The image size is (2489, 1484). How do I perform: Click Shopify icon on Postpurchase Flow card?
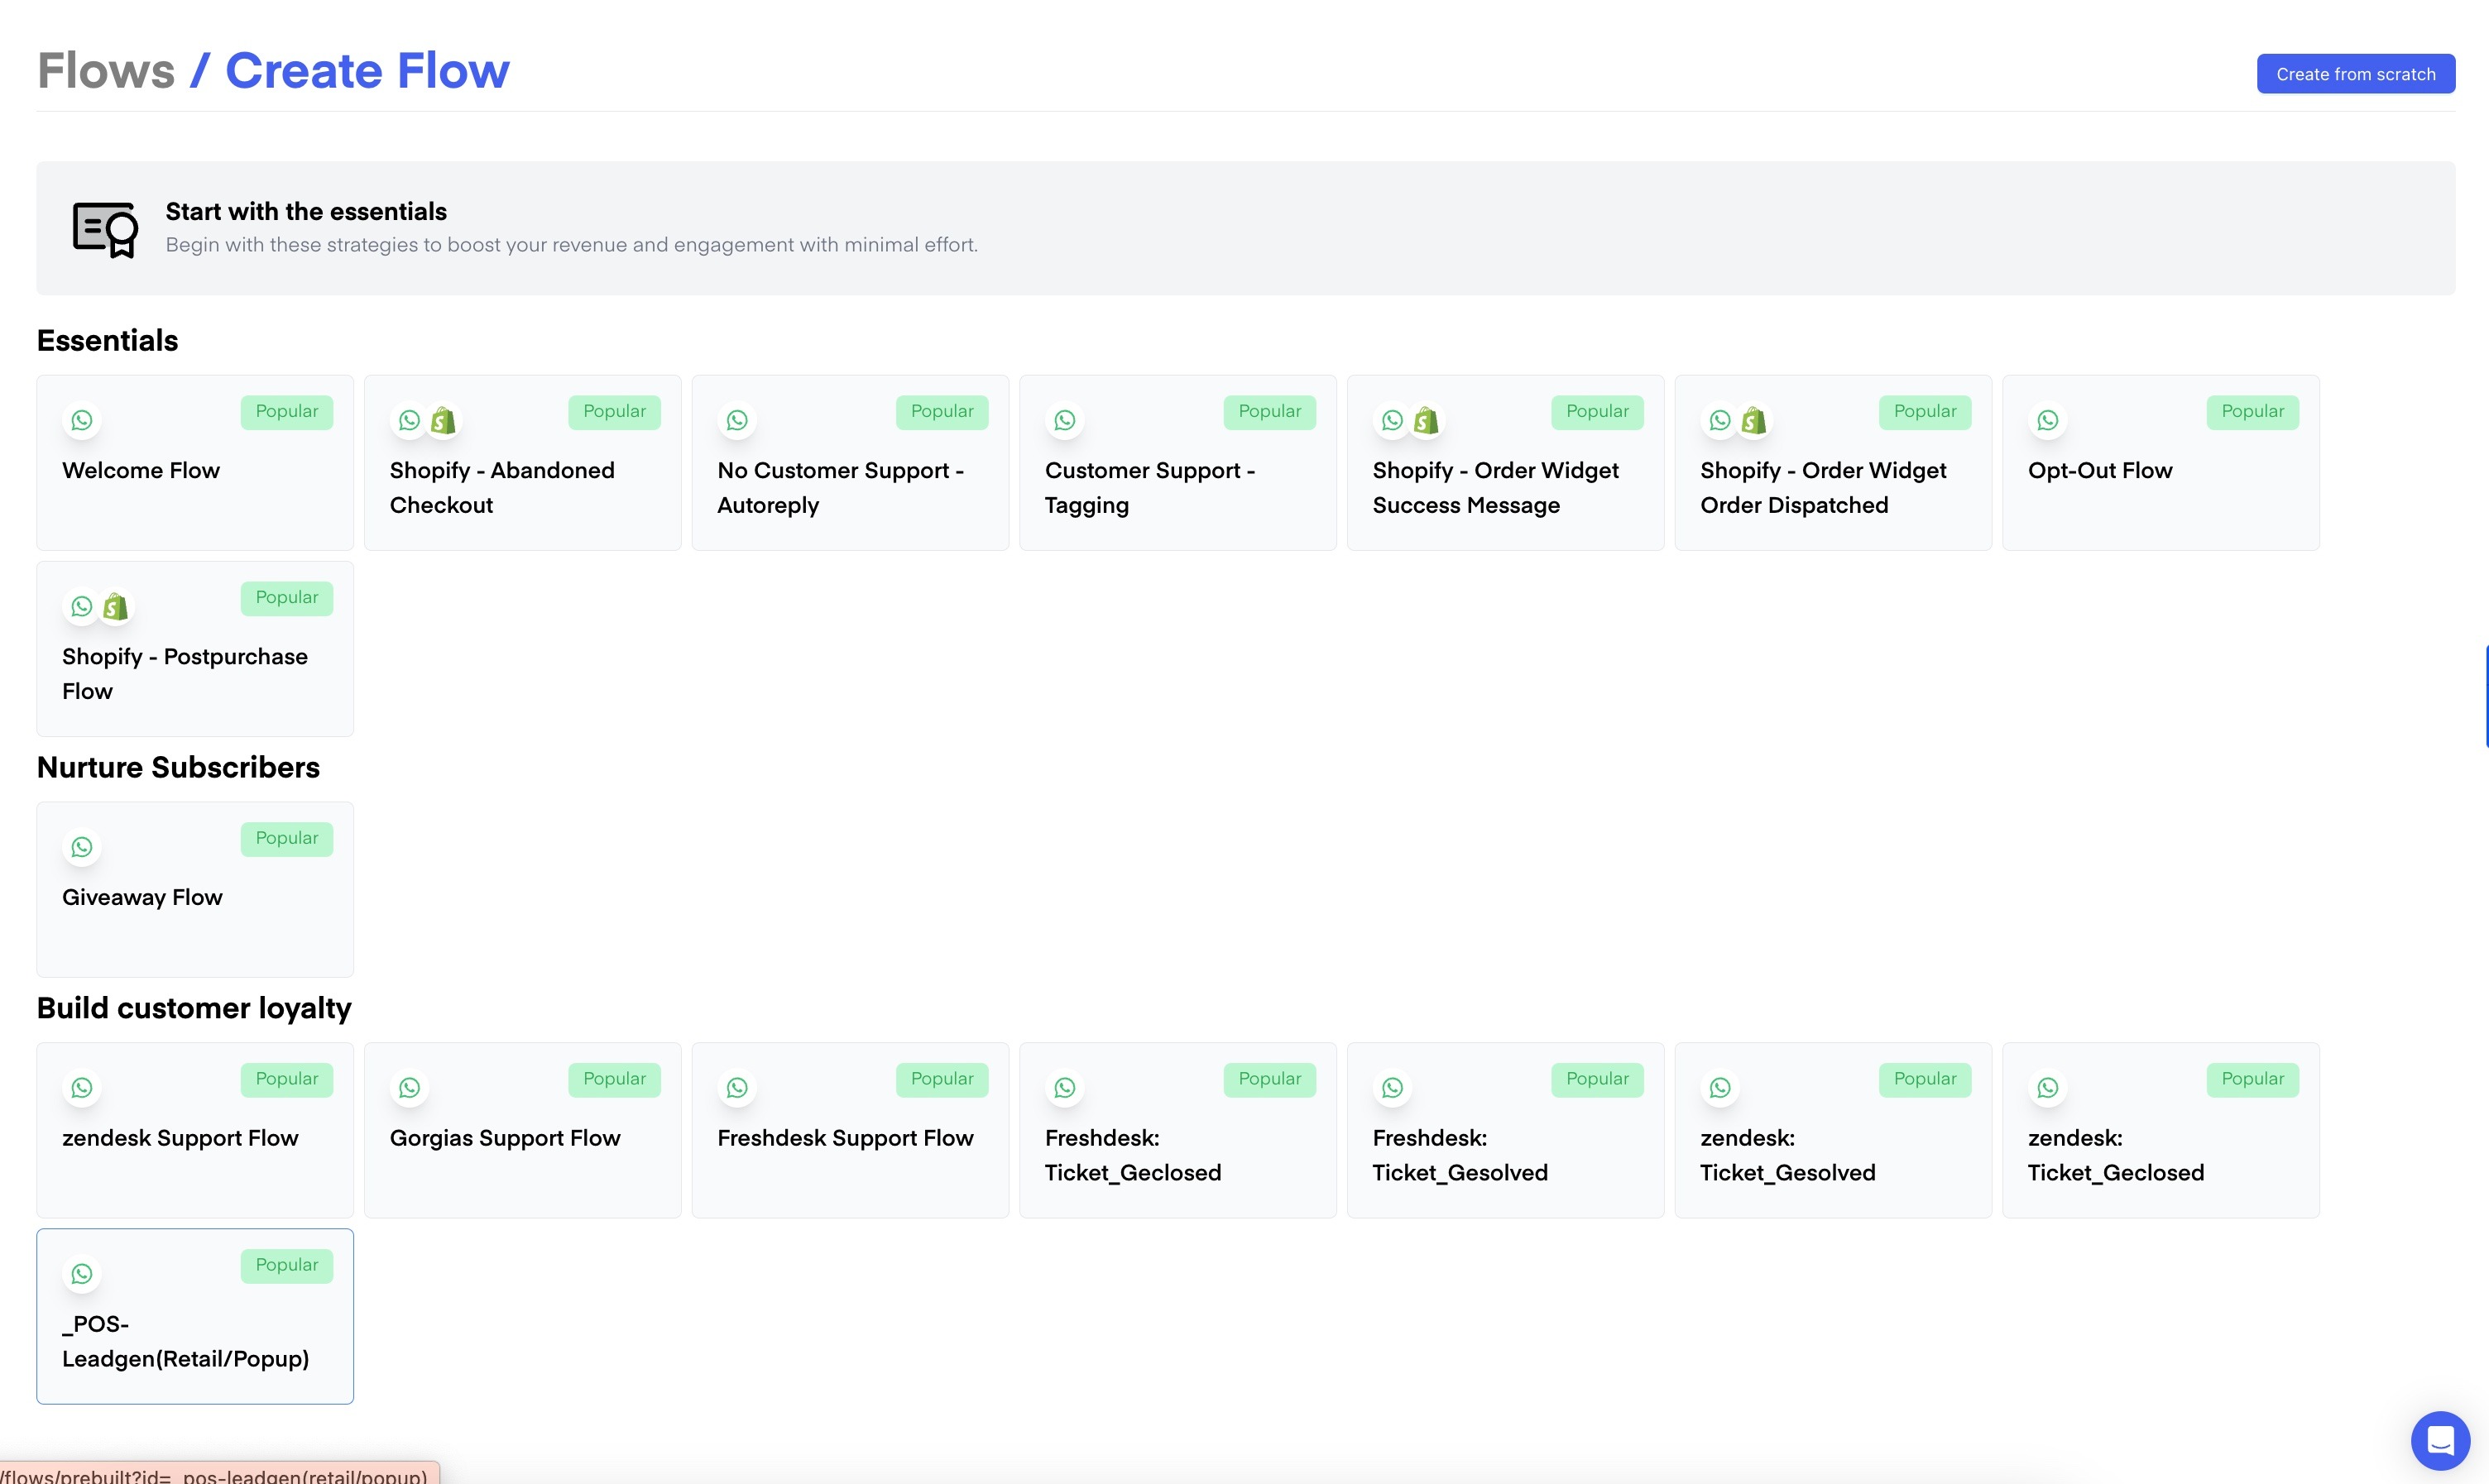[116, 607]
